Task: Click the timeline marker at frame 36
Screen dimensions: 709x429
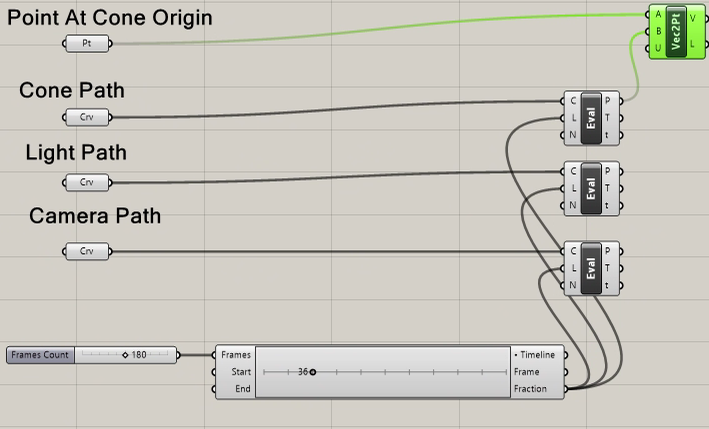Action: coord(313,372)
